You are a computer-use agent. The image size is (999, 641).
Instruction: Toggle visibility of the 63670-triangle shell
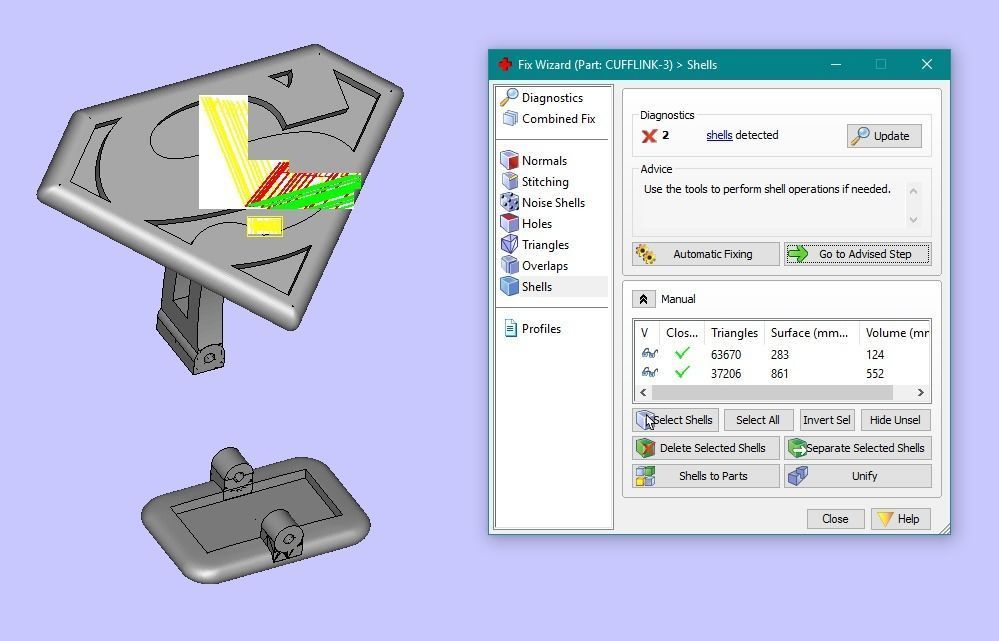pyautogui.click(x=649, y=354)
